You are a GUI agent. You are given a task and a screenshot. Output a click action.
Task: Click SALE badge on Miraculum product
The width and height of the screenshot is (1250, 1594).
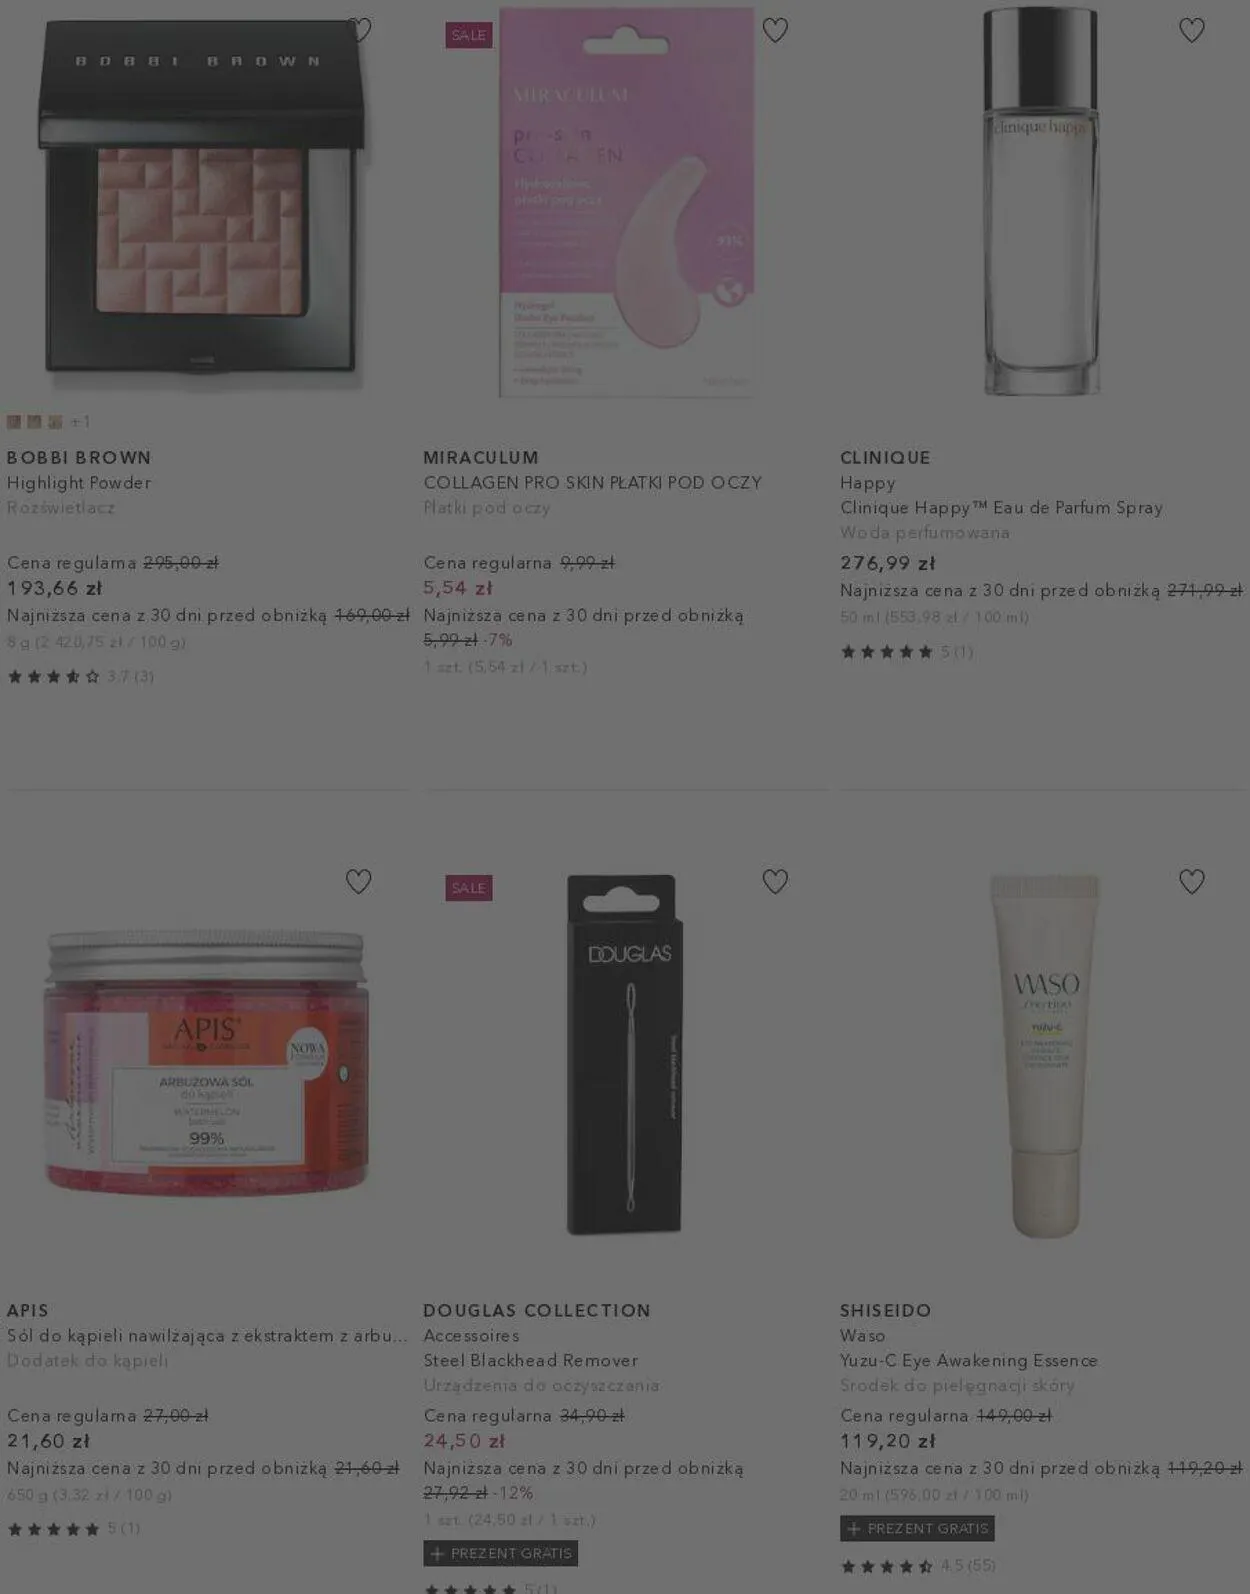pos(469,35)
